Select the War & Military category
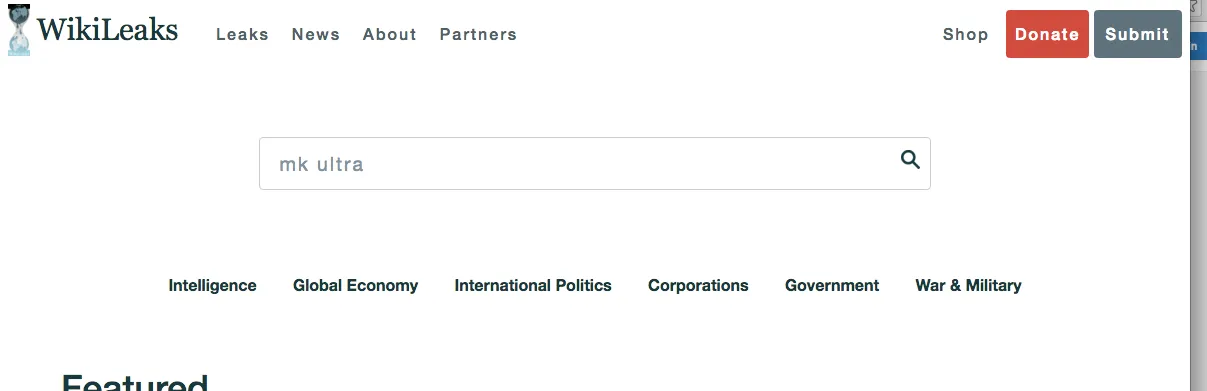1207x391 pixels. click(x=968, y=285)
